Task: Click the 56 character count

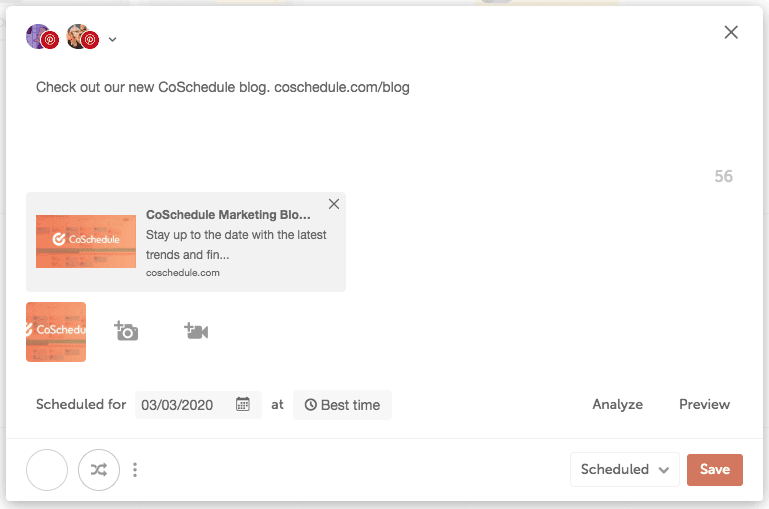Action: point(723,176)
